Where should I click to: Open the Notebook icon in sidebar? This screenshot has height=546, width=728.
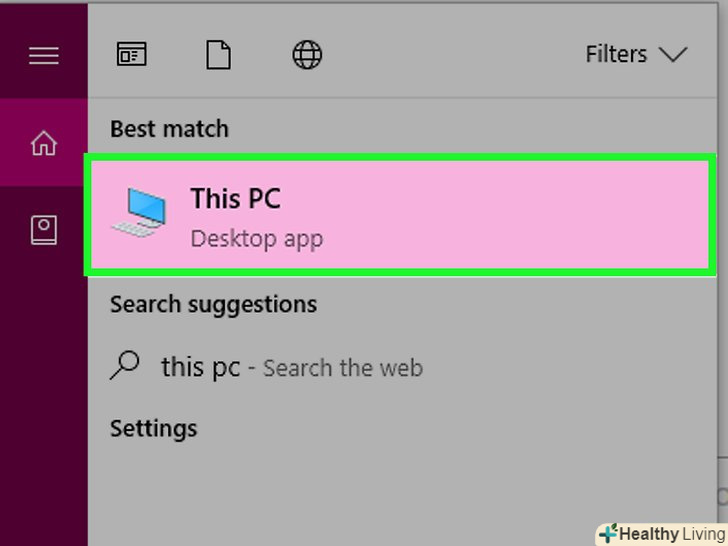(43, 231)
